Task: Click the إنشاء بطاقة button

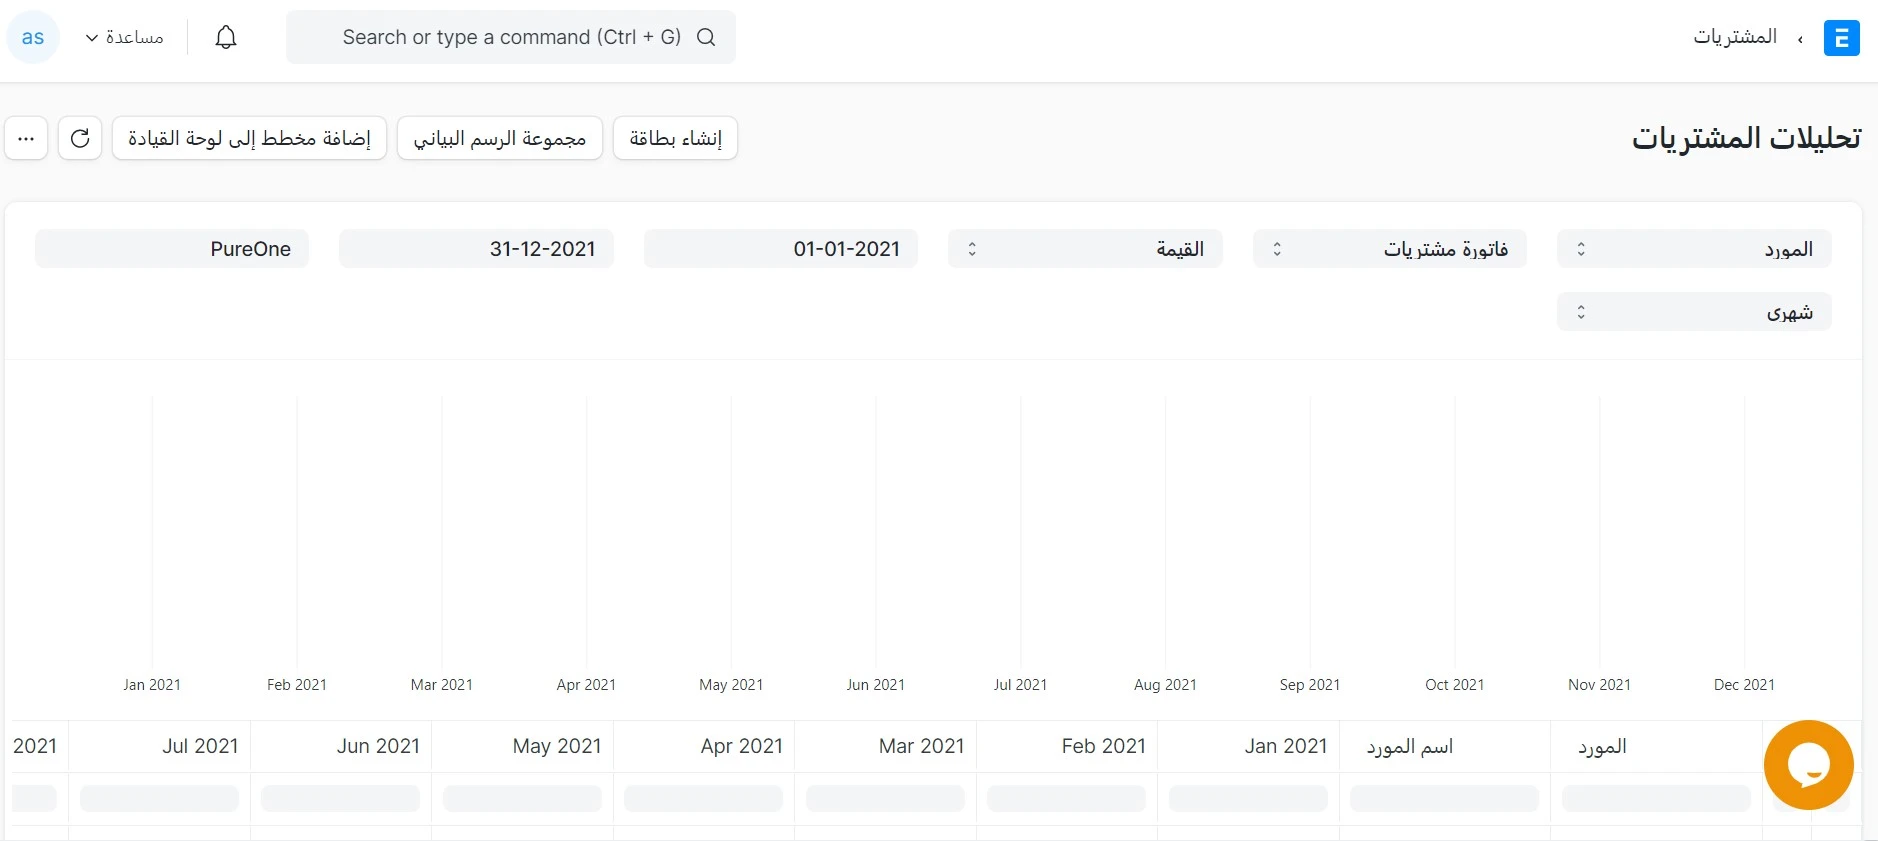Action: point(675,138)
